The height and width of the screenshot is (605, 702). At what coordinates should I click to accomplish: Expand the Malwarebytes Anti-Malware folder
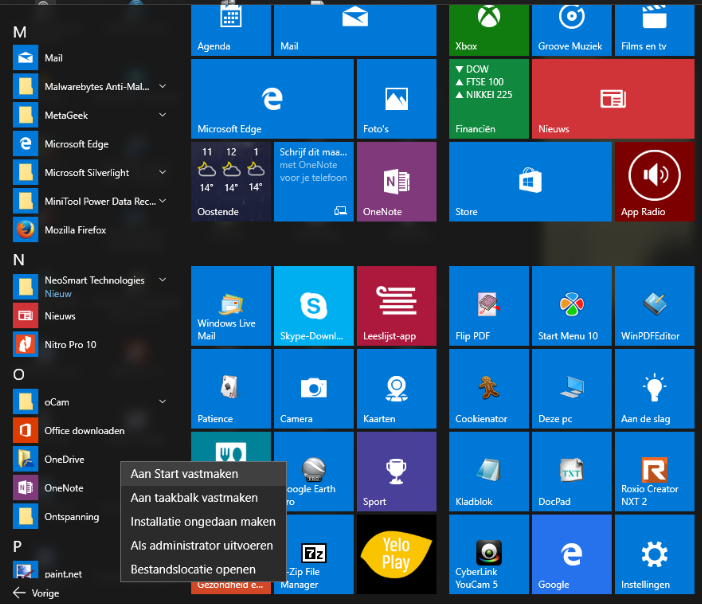click(x=162, y=87)
